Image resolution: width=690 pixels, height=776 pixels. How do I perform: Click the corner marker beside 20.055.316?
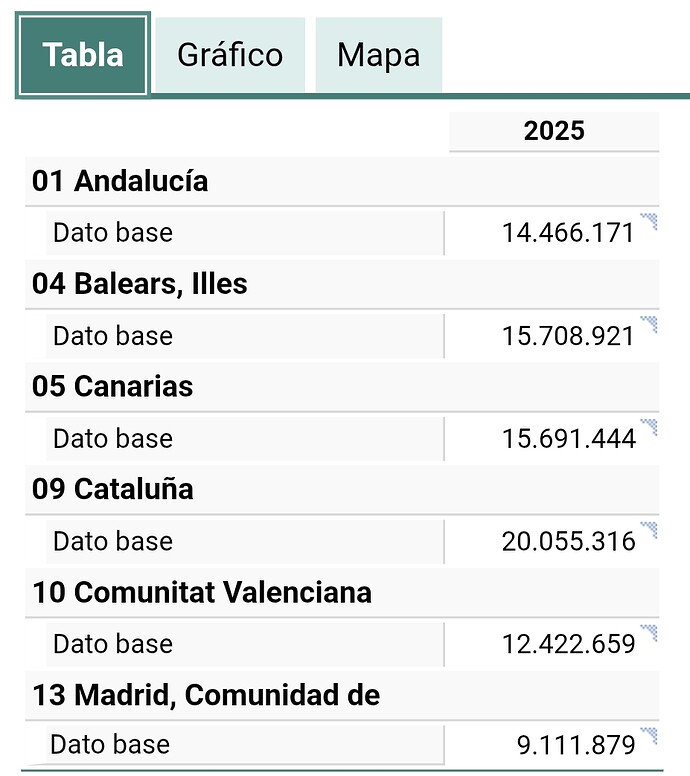tap(649, 530)
